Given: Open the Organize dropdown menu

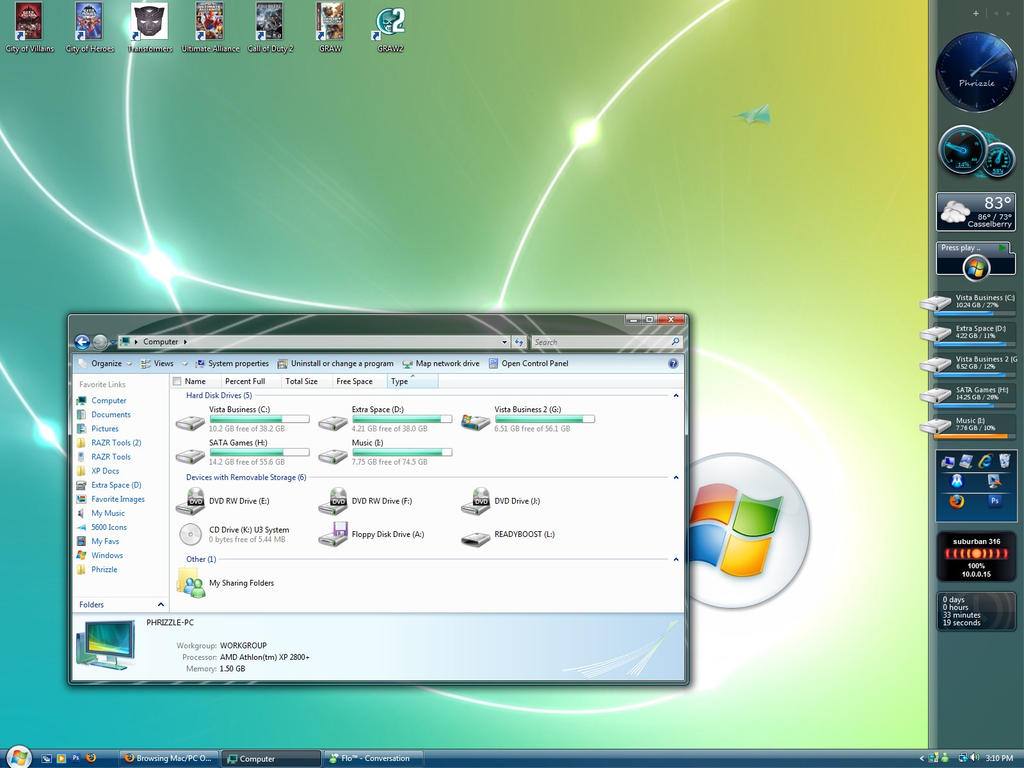Looking at the screenshot, I should 106,363.
